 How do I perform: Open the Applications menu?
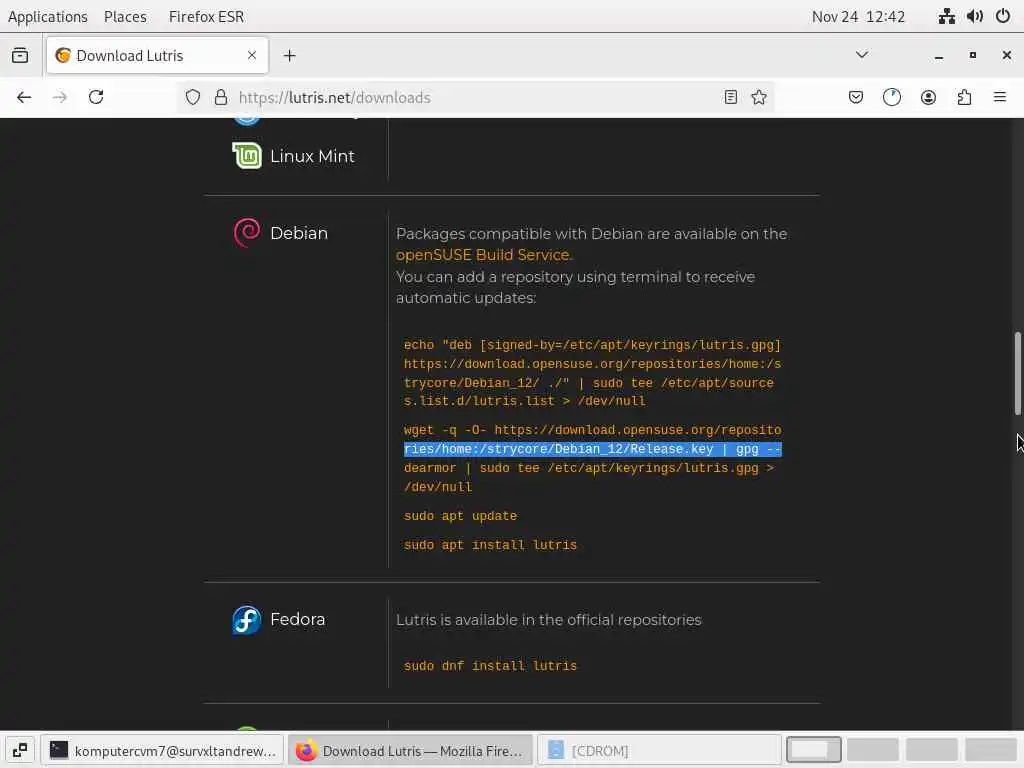click(48, 16)
